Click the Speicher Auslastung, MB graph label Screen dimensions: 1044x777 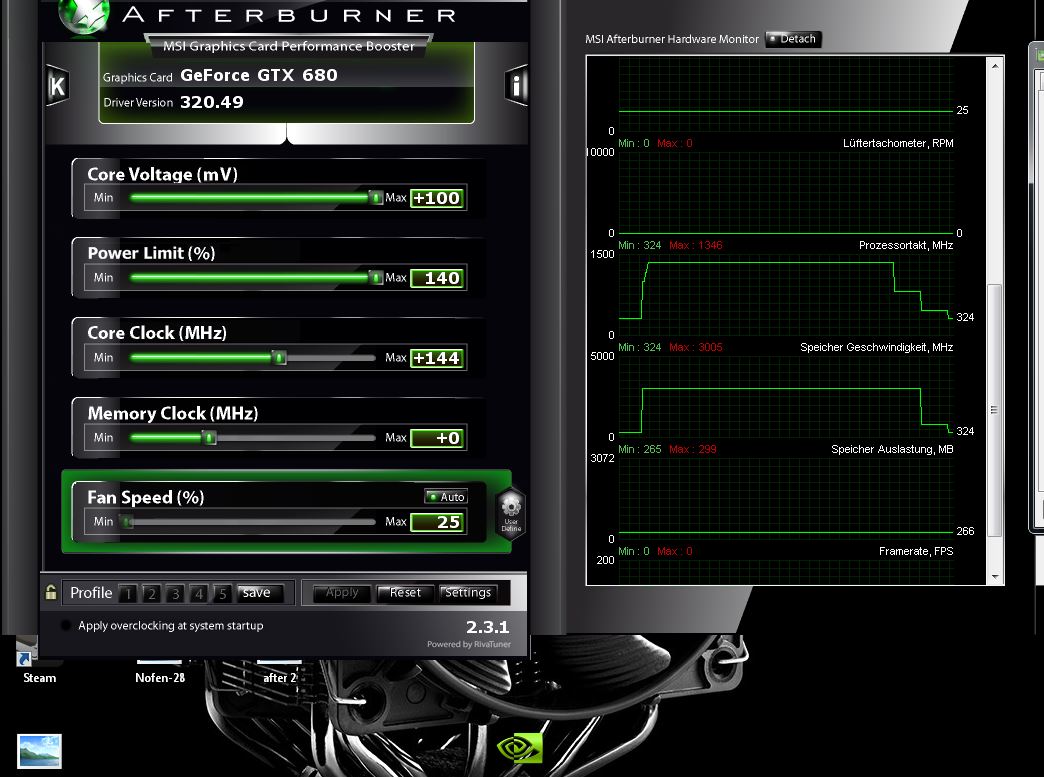coord(892,449)
